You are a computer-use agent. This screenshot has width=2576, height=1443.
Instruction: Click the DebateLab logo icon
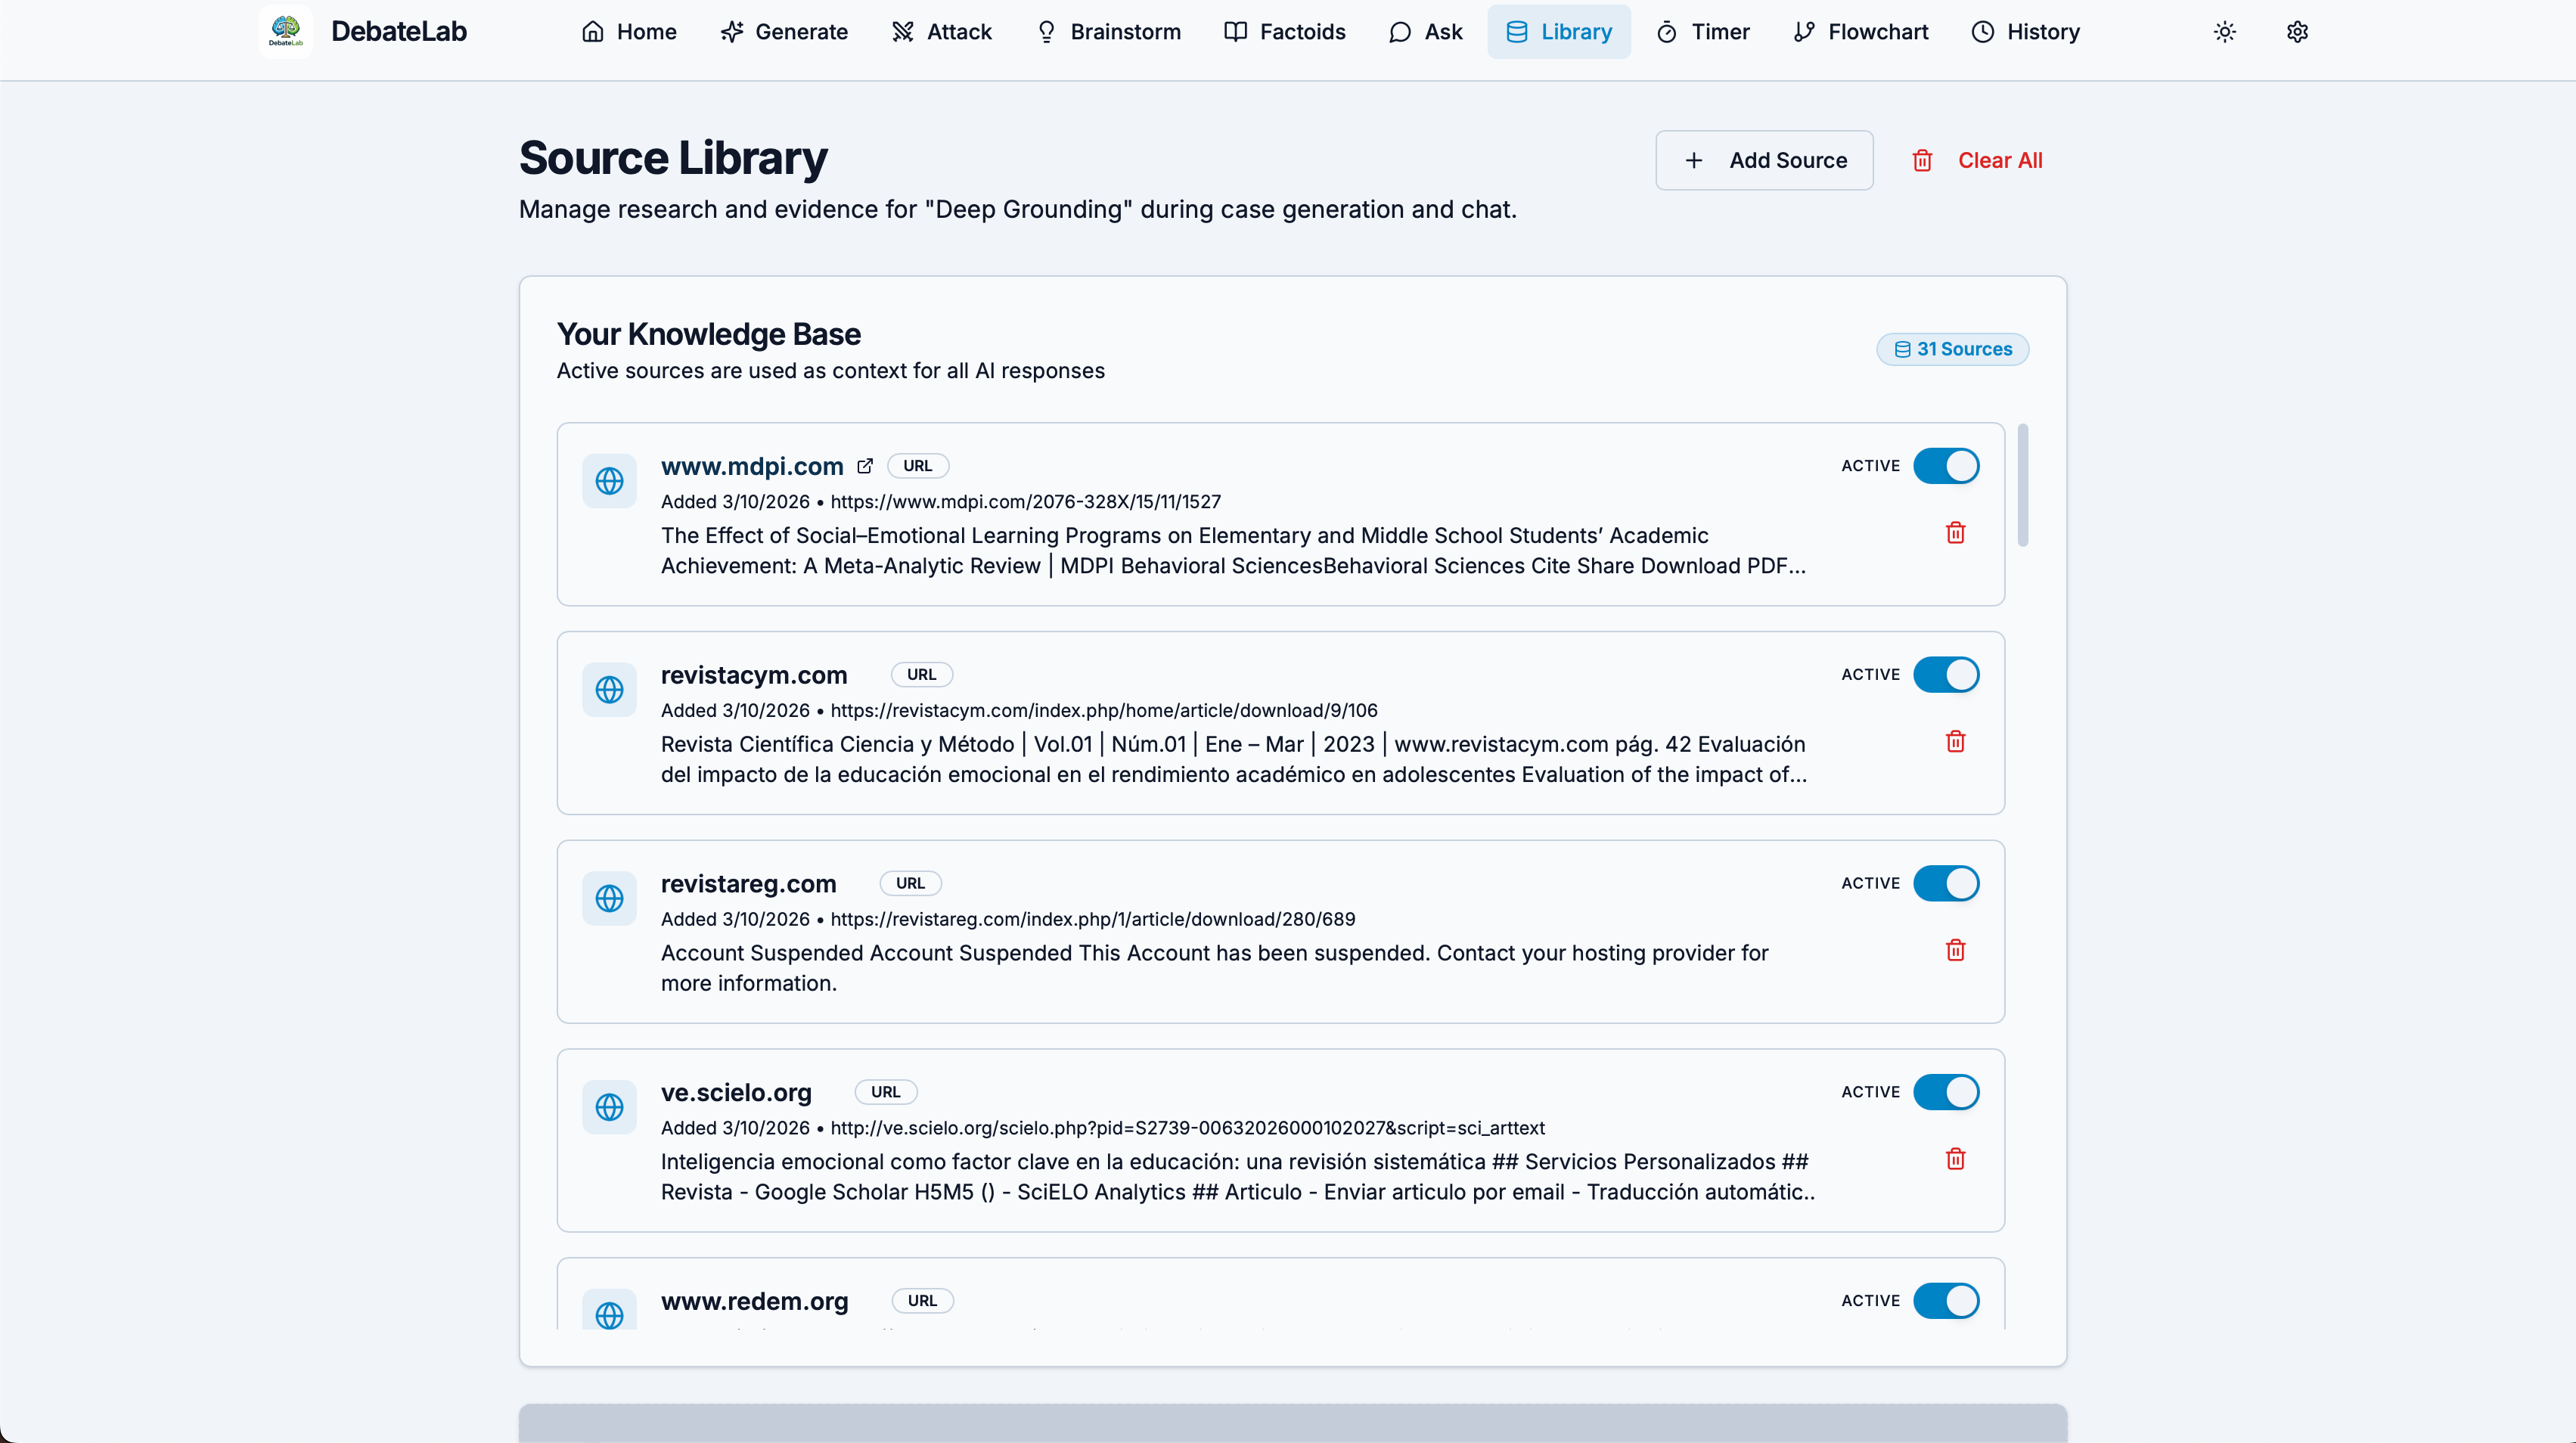[x=285, y=32]
